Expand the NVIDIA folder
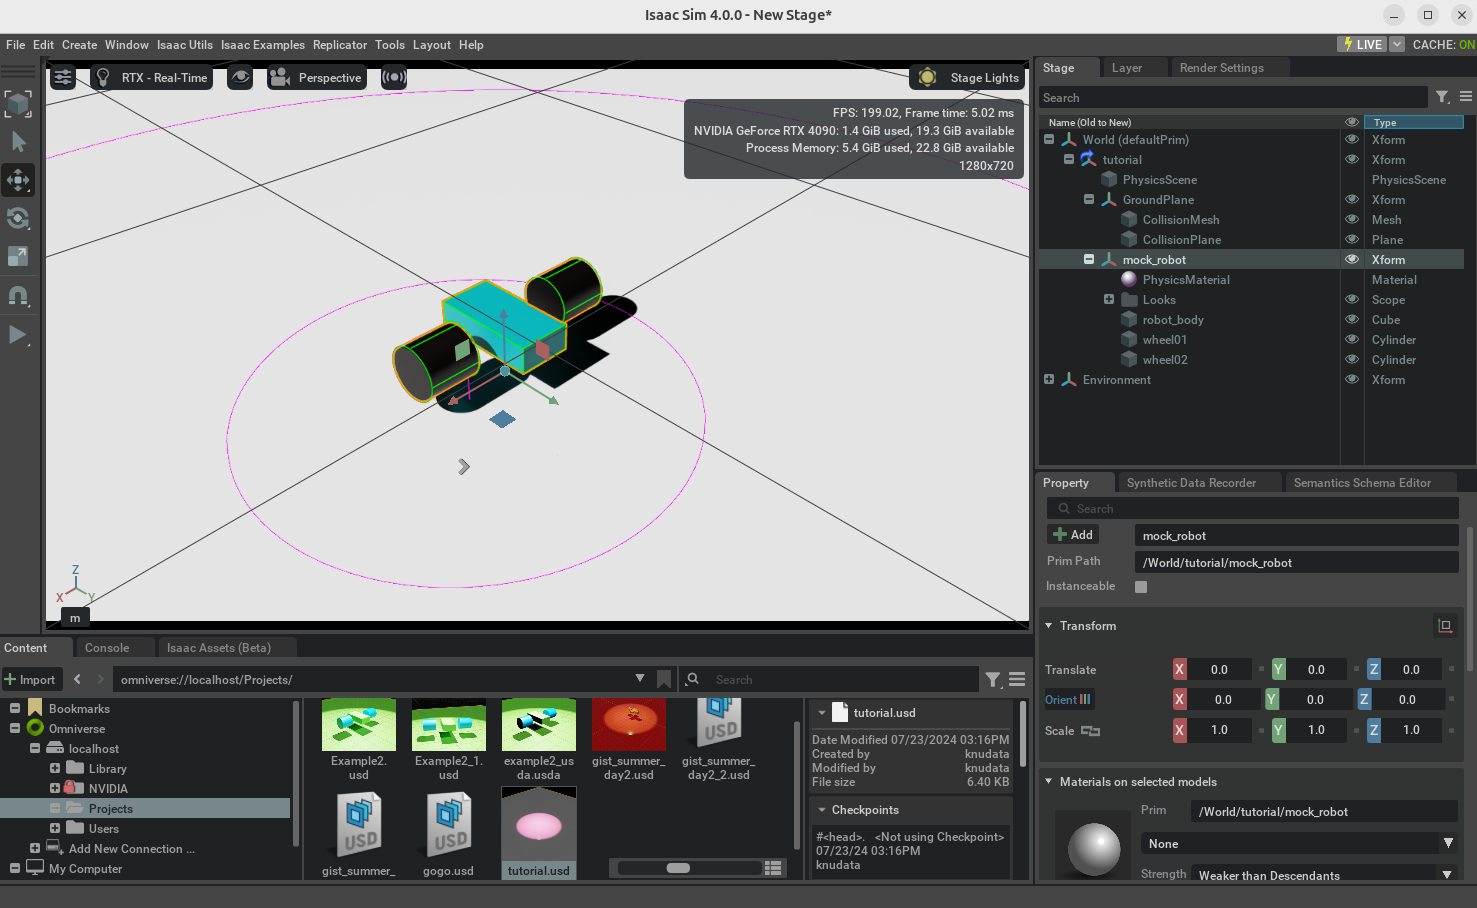The image size is (1477, 908). pos(55,789)
